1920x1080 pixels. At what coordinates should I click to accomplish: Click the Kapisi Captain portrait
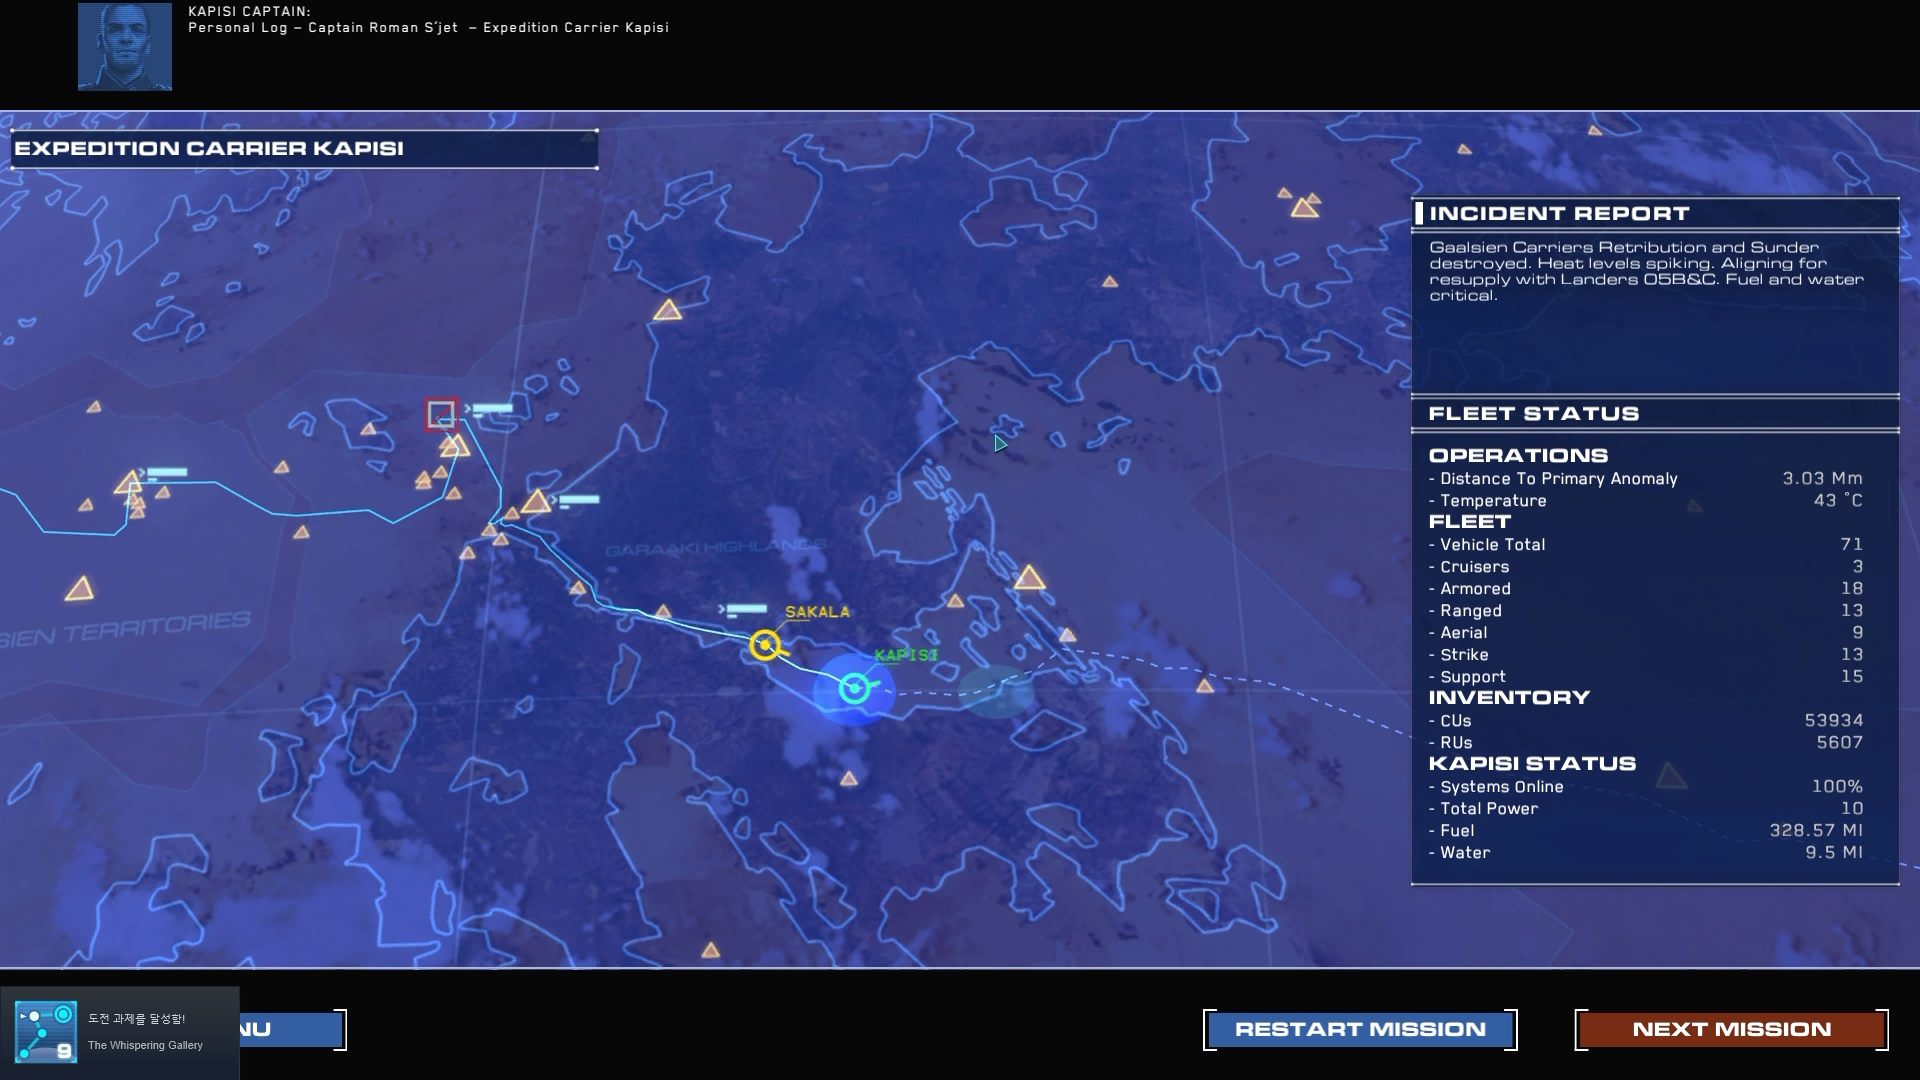[x=125, y=47]
